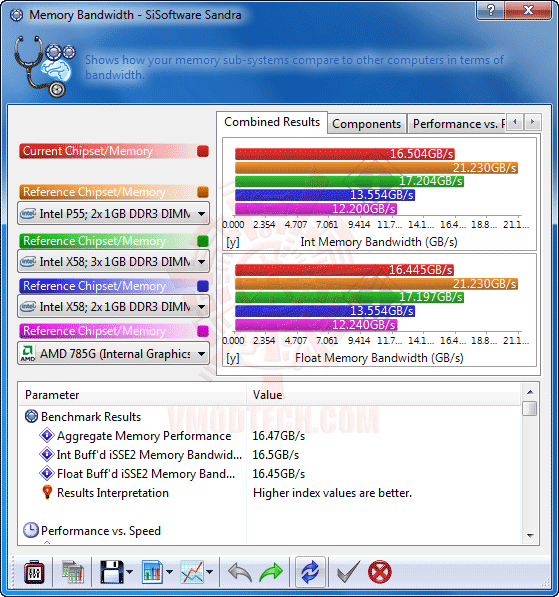
Task: Click the grey back arrow
Action: coord(240,572)
